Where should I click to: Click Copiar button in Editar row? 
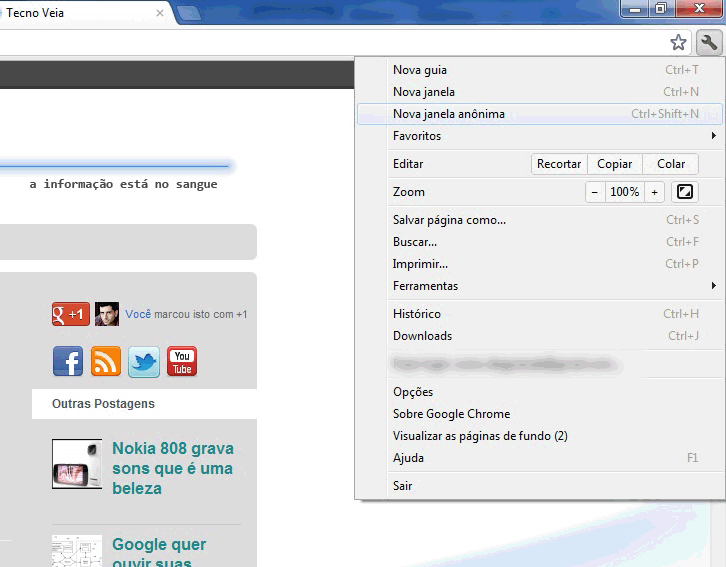click(615, 164)
